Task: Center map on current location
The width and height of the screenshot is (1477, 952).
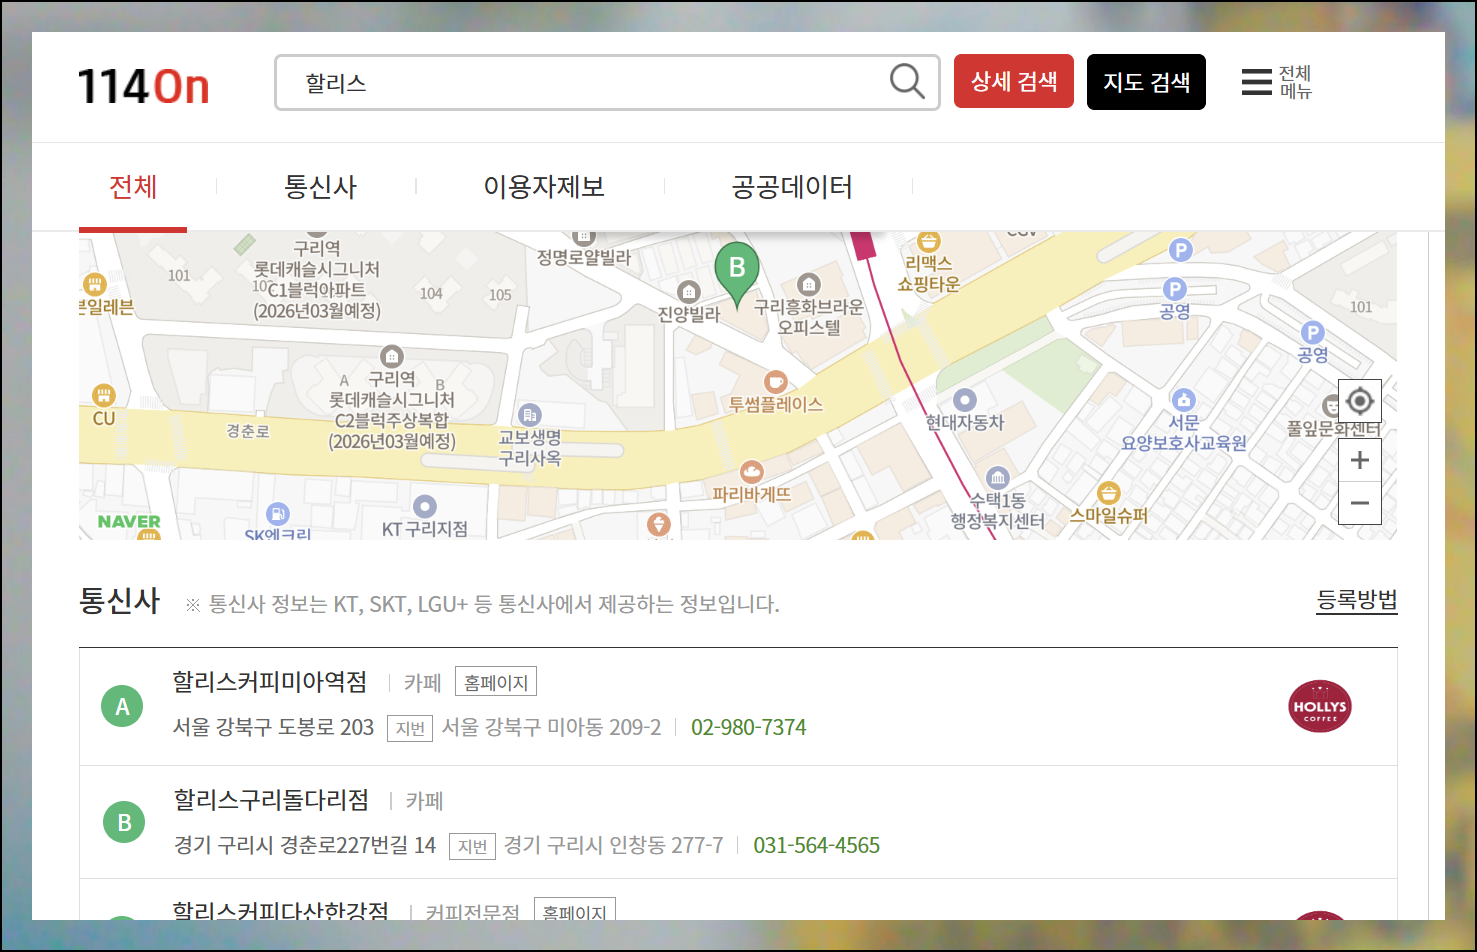Action: (x=1359, y=401)
